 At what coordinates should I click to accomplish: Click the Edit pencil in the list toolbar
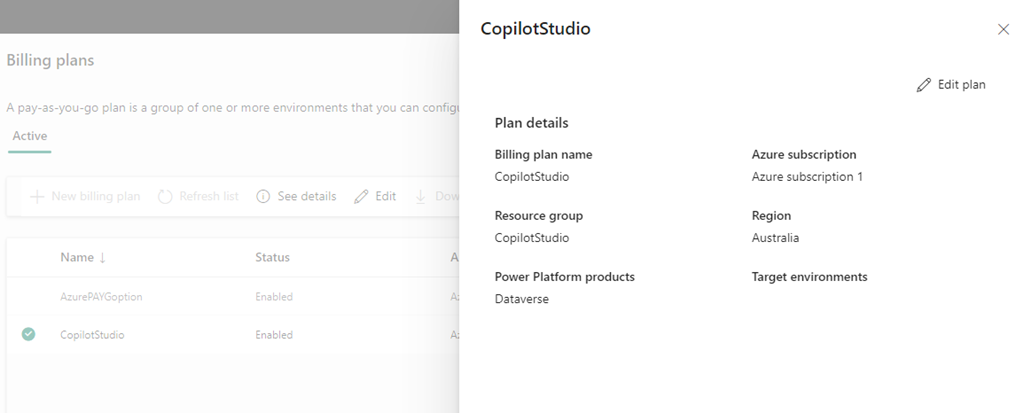coord(361,196)
